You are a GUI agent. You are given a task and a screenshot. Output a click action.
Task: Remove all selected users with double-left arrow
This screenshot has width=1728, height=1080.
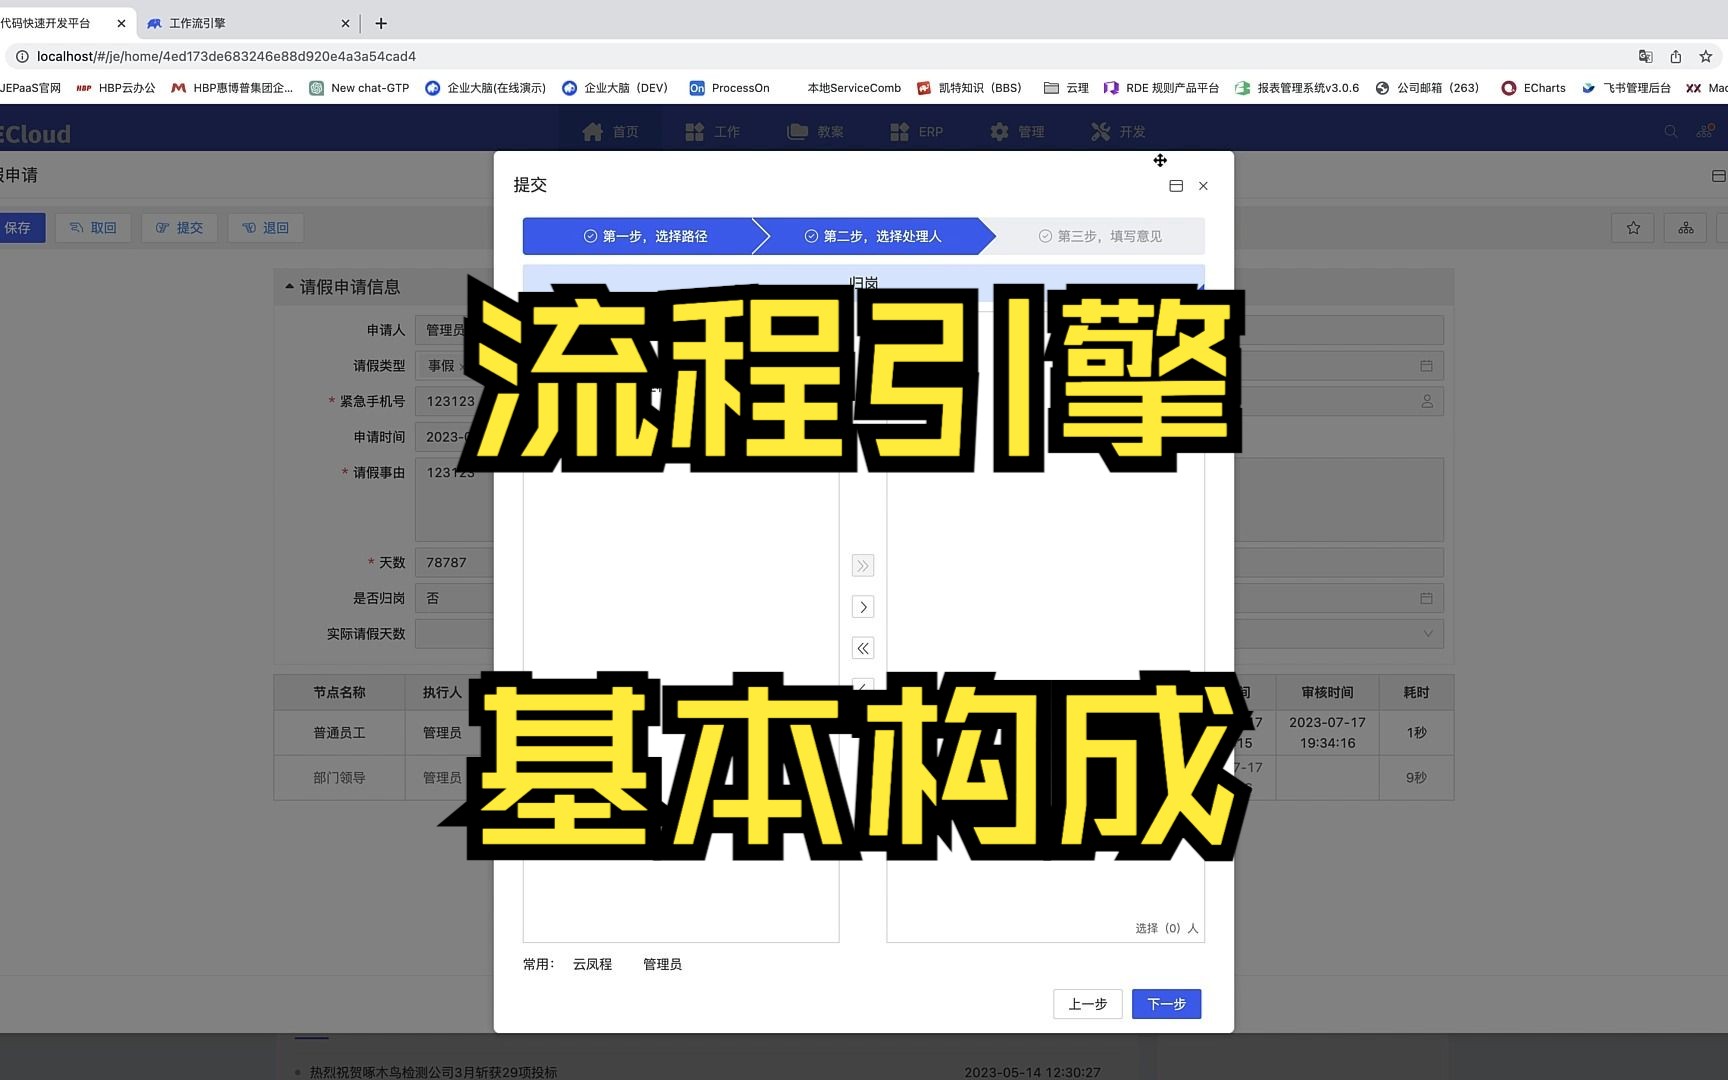pyautogui.click(x=863, y=648)
